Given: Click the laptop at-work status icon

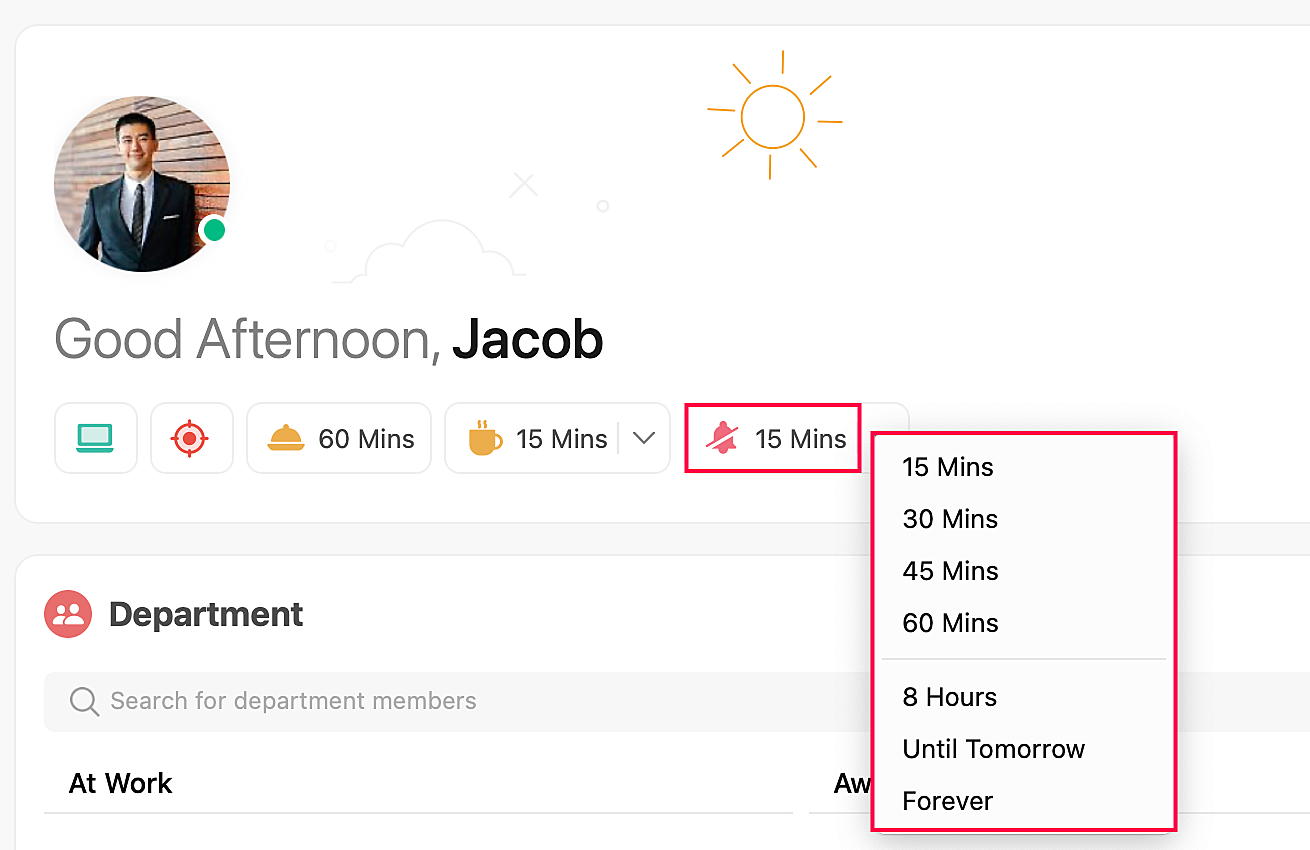Looking at the screenshot, I should (95, 438).
